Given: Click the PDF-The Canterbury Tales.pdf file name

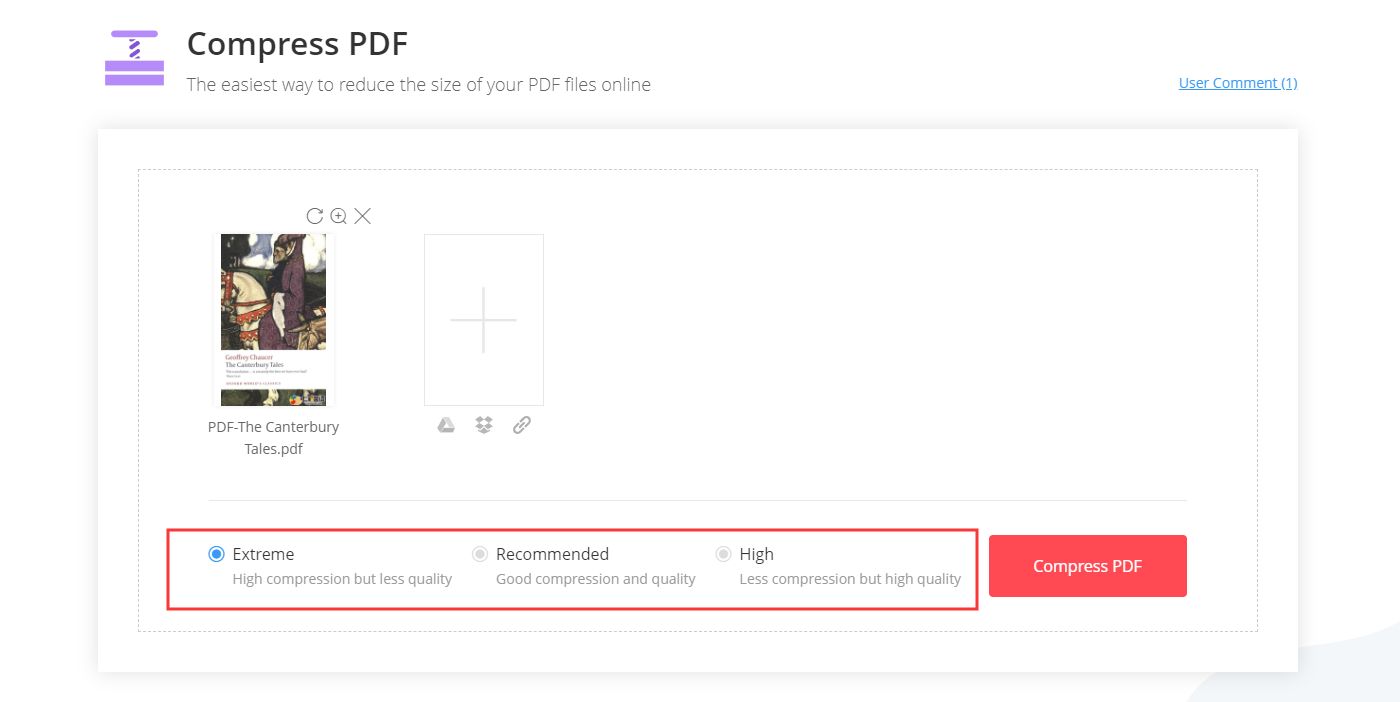Looking at the screenshot, I should tap(273, 437).
